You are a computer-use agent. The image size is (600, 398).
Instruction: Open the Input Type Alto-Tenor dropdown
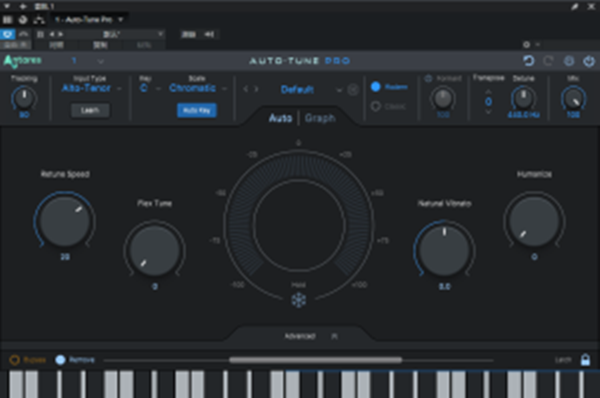tap(92, 88)
